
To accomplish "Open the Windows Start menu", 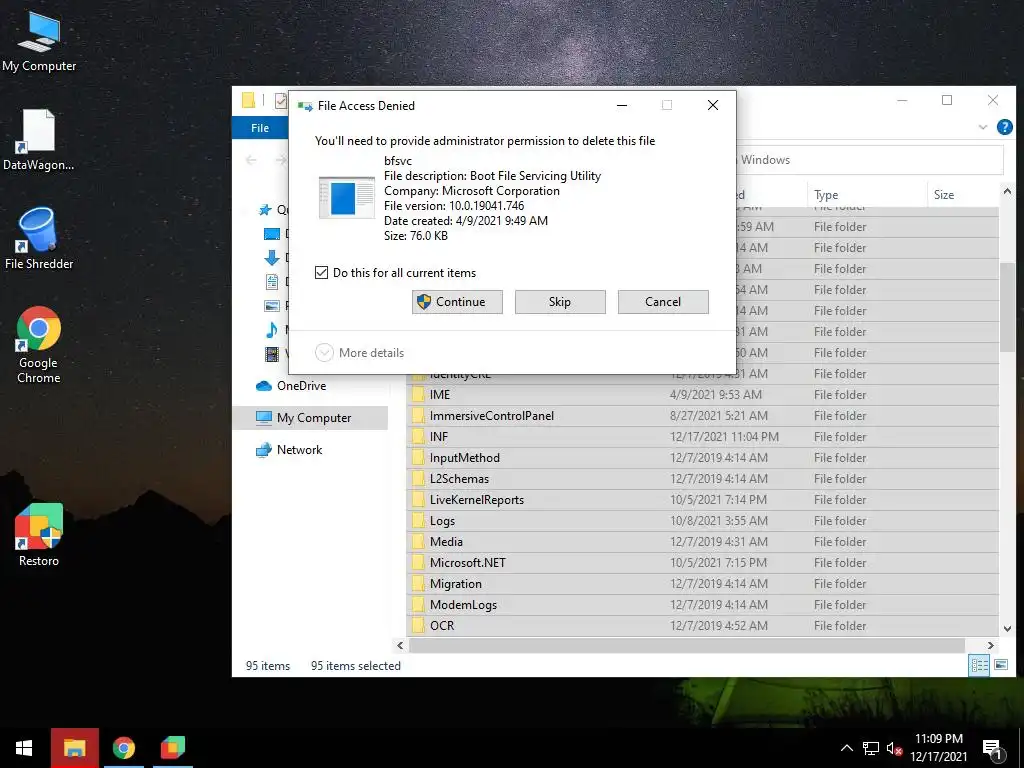I will (24, 748).
